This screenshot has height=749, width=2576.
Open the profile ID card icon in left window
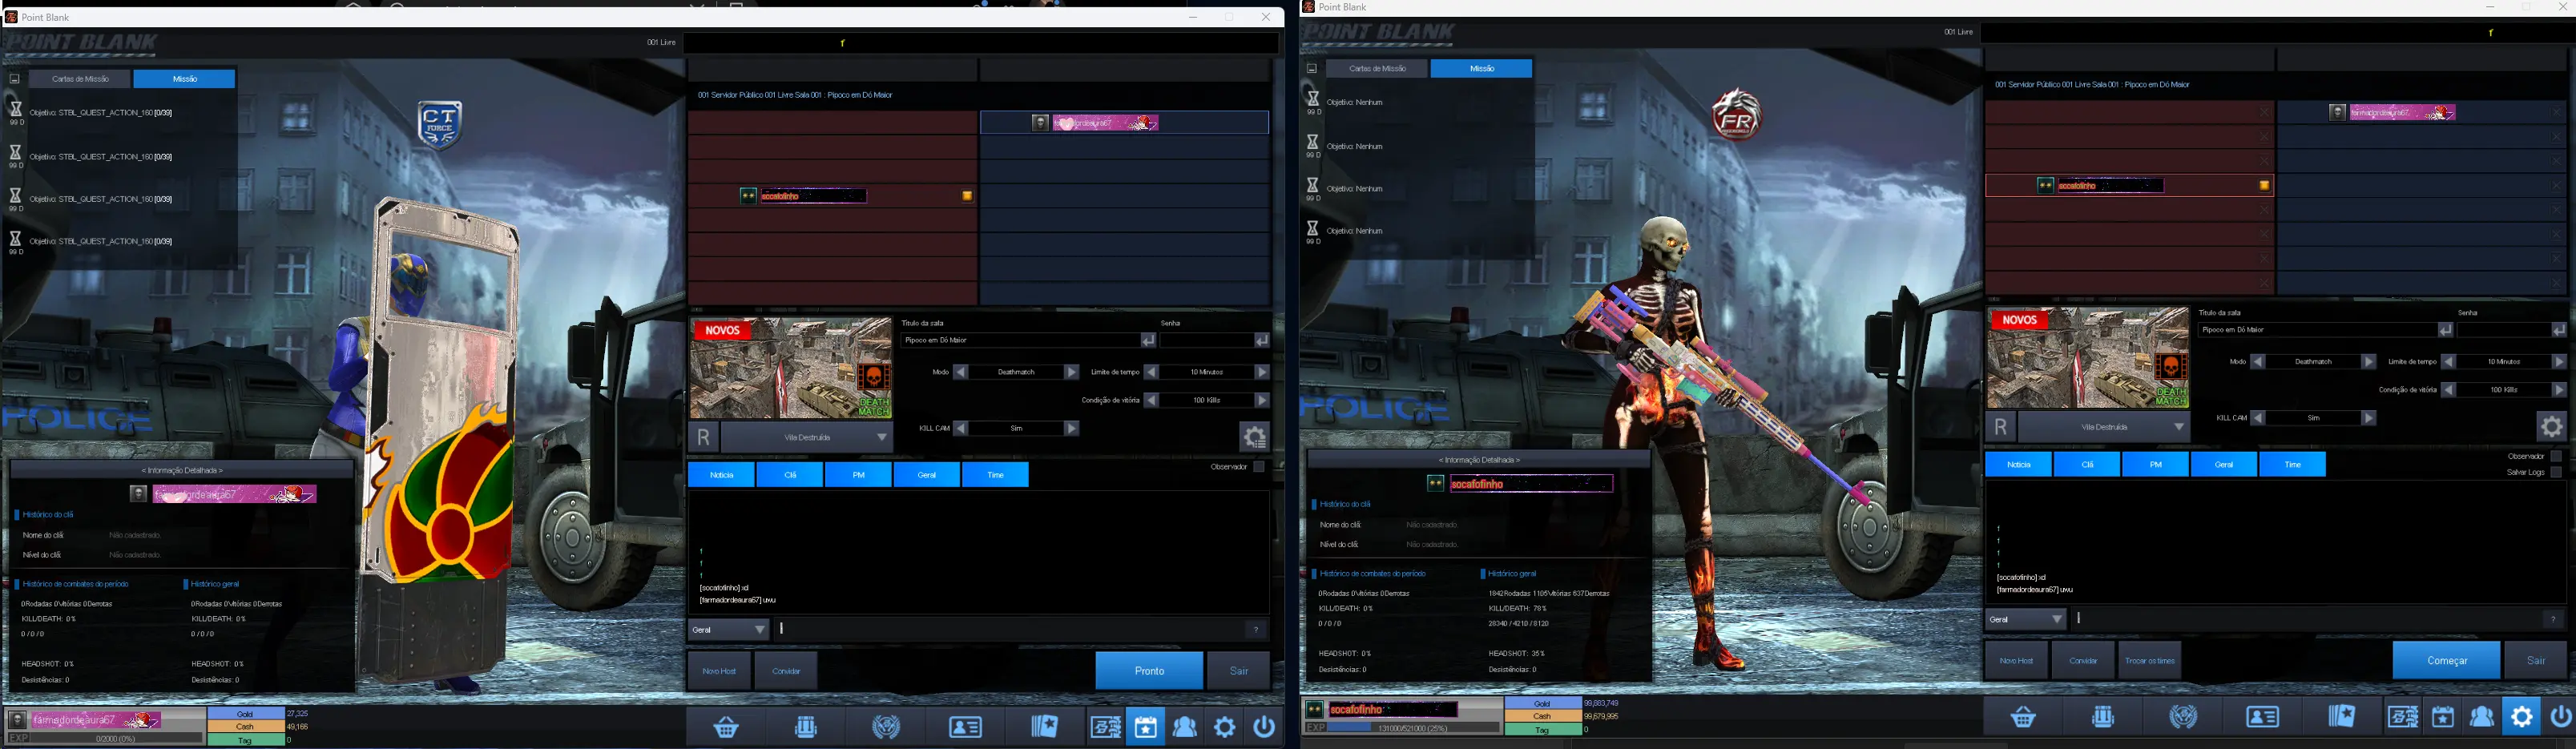[965, 727]
